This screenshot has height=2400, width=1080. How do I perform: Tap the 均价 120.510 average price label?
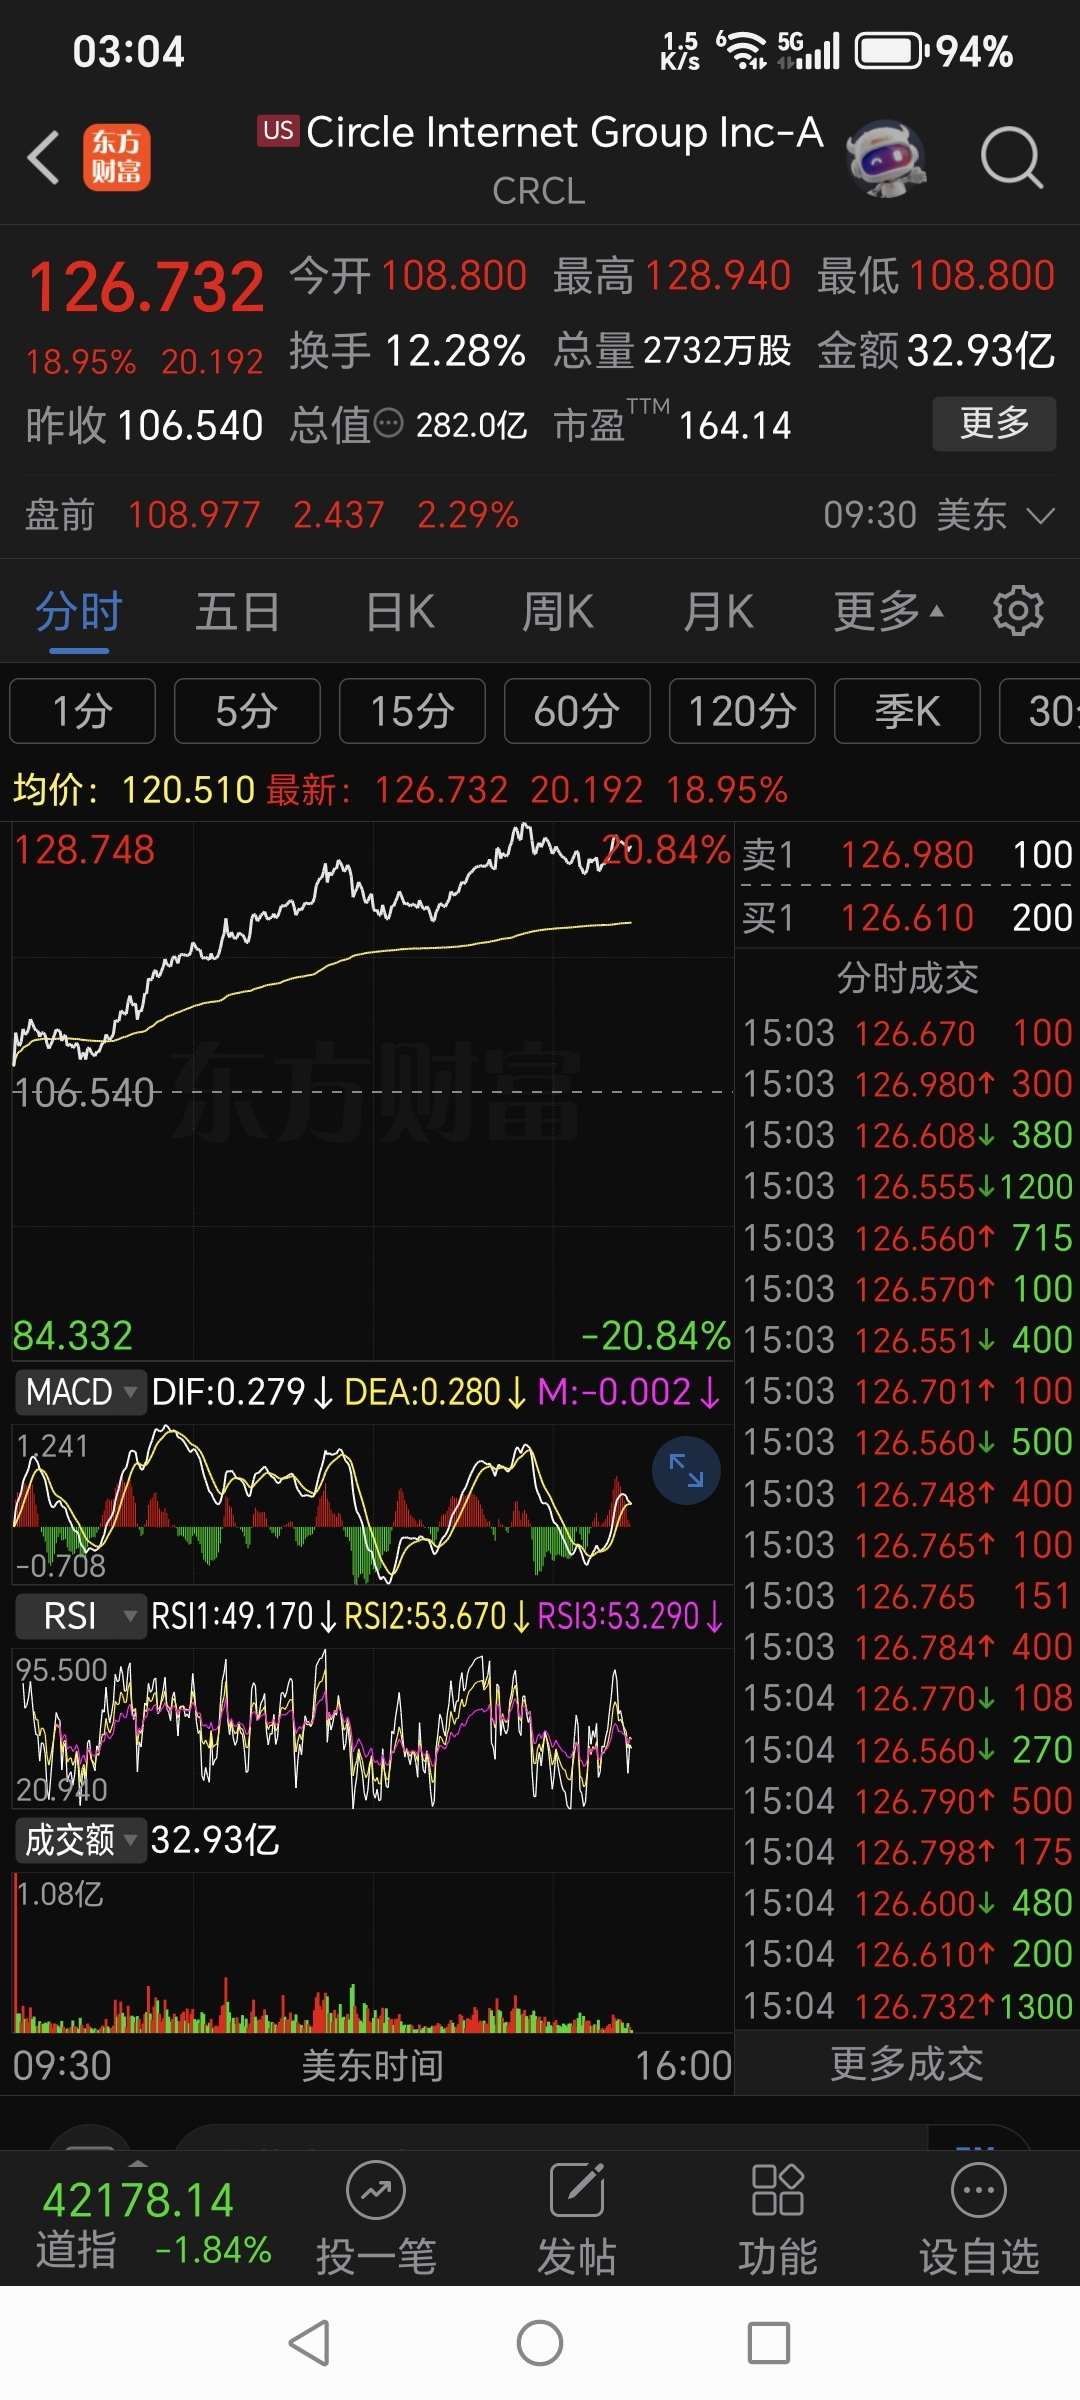pos(134,790)
